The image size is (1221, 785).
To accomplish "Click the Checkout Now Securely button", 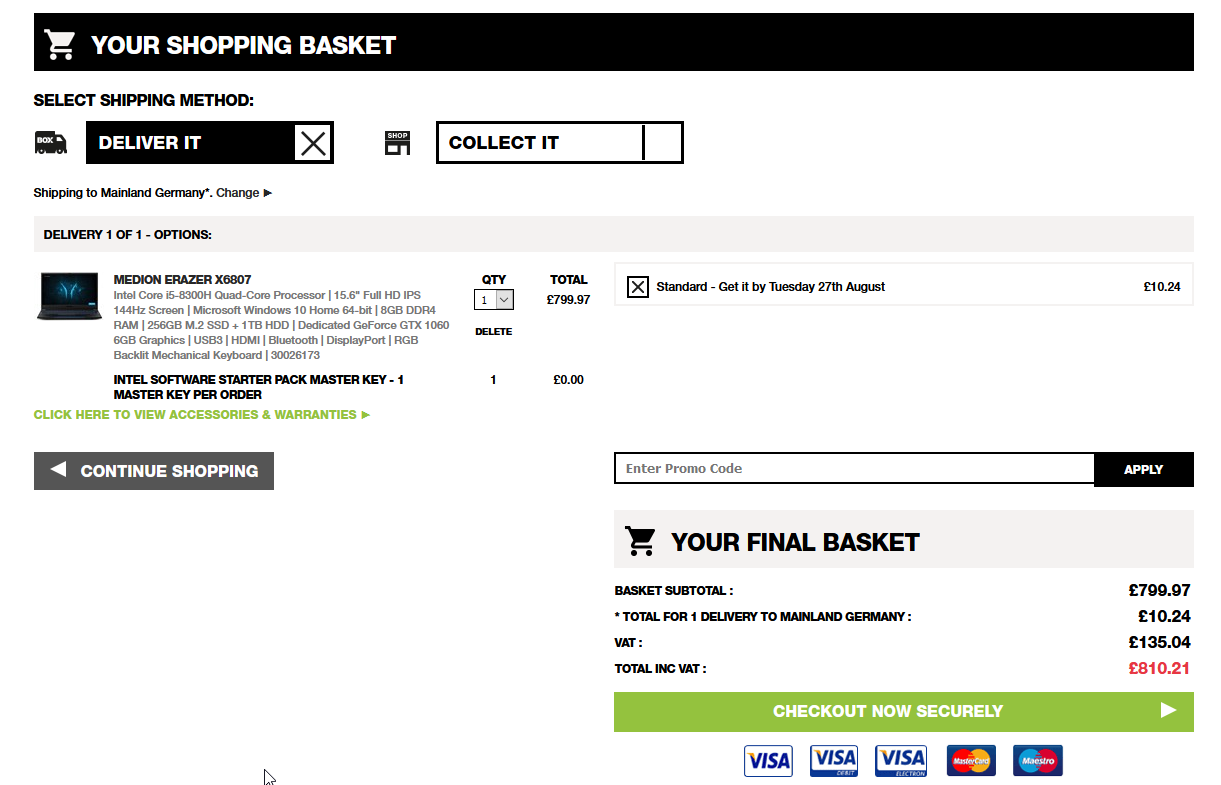I will pyautogui.click(x=904, y=712).
